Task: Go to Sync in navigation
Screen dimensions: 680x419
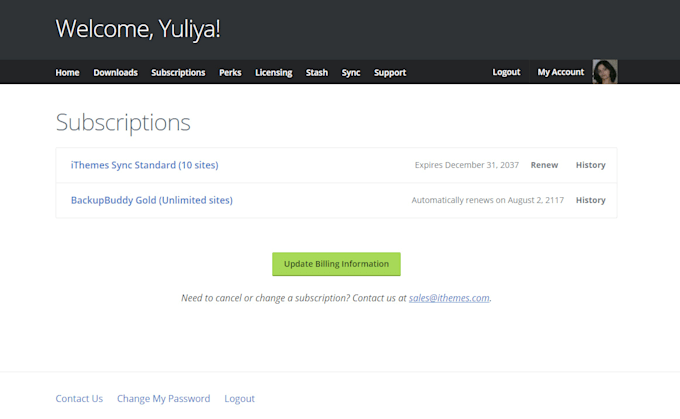Action: click(351, 72)
